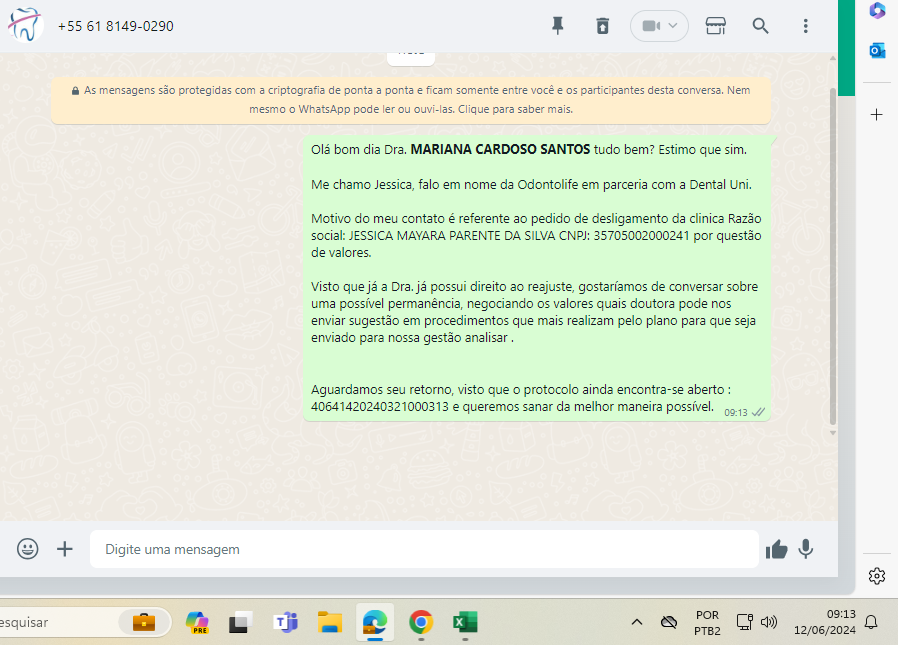Open the business catalog storefront icon
This screenshot has height=645, width=898.
tap(715, 26)
